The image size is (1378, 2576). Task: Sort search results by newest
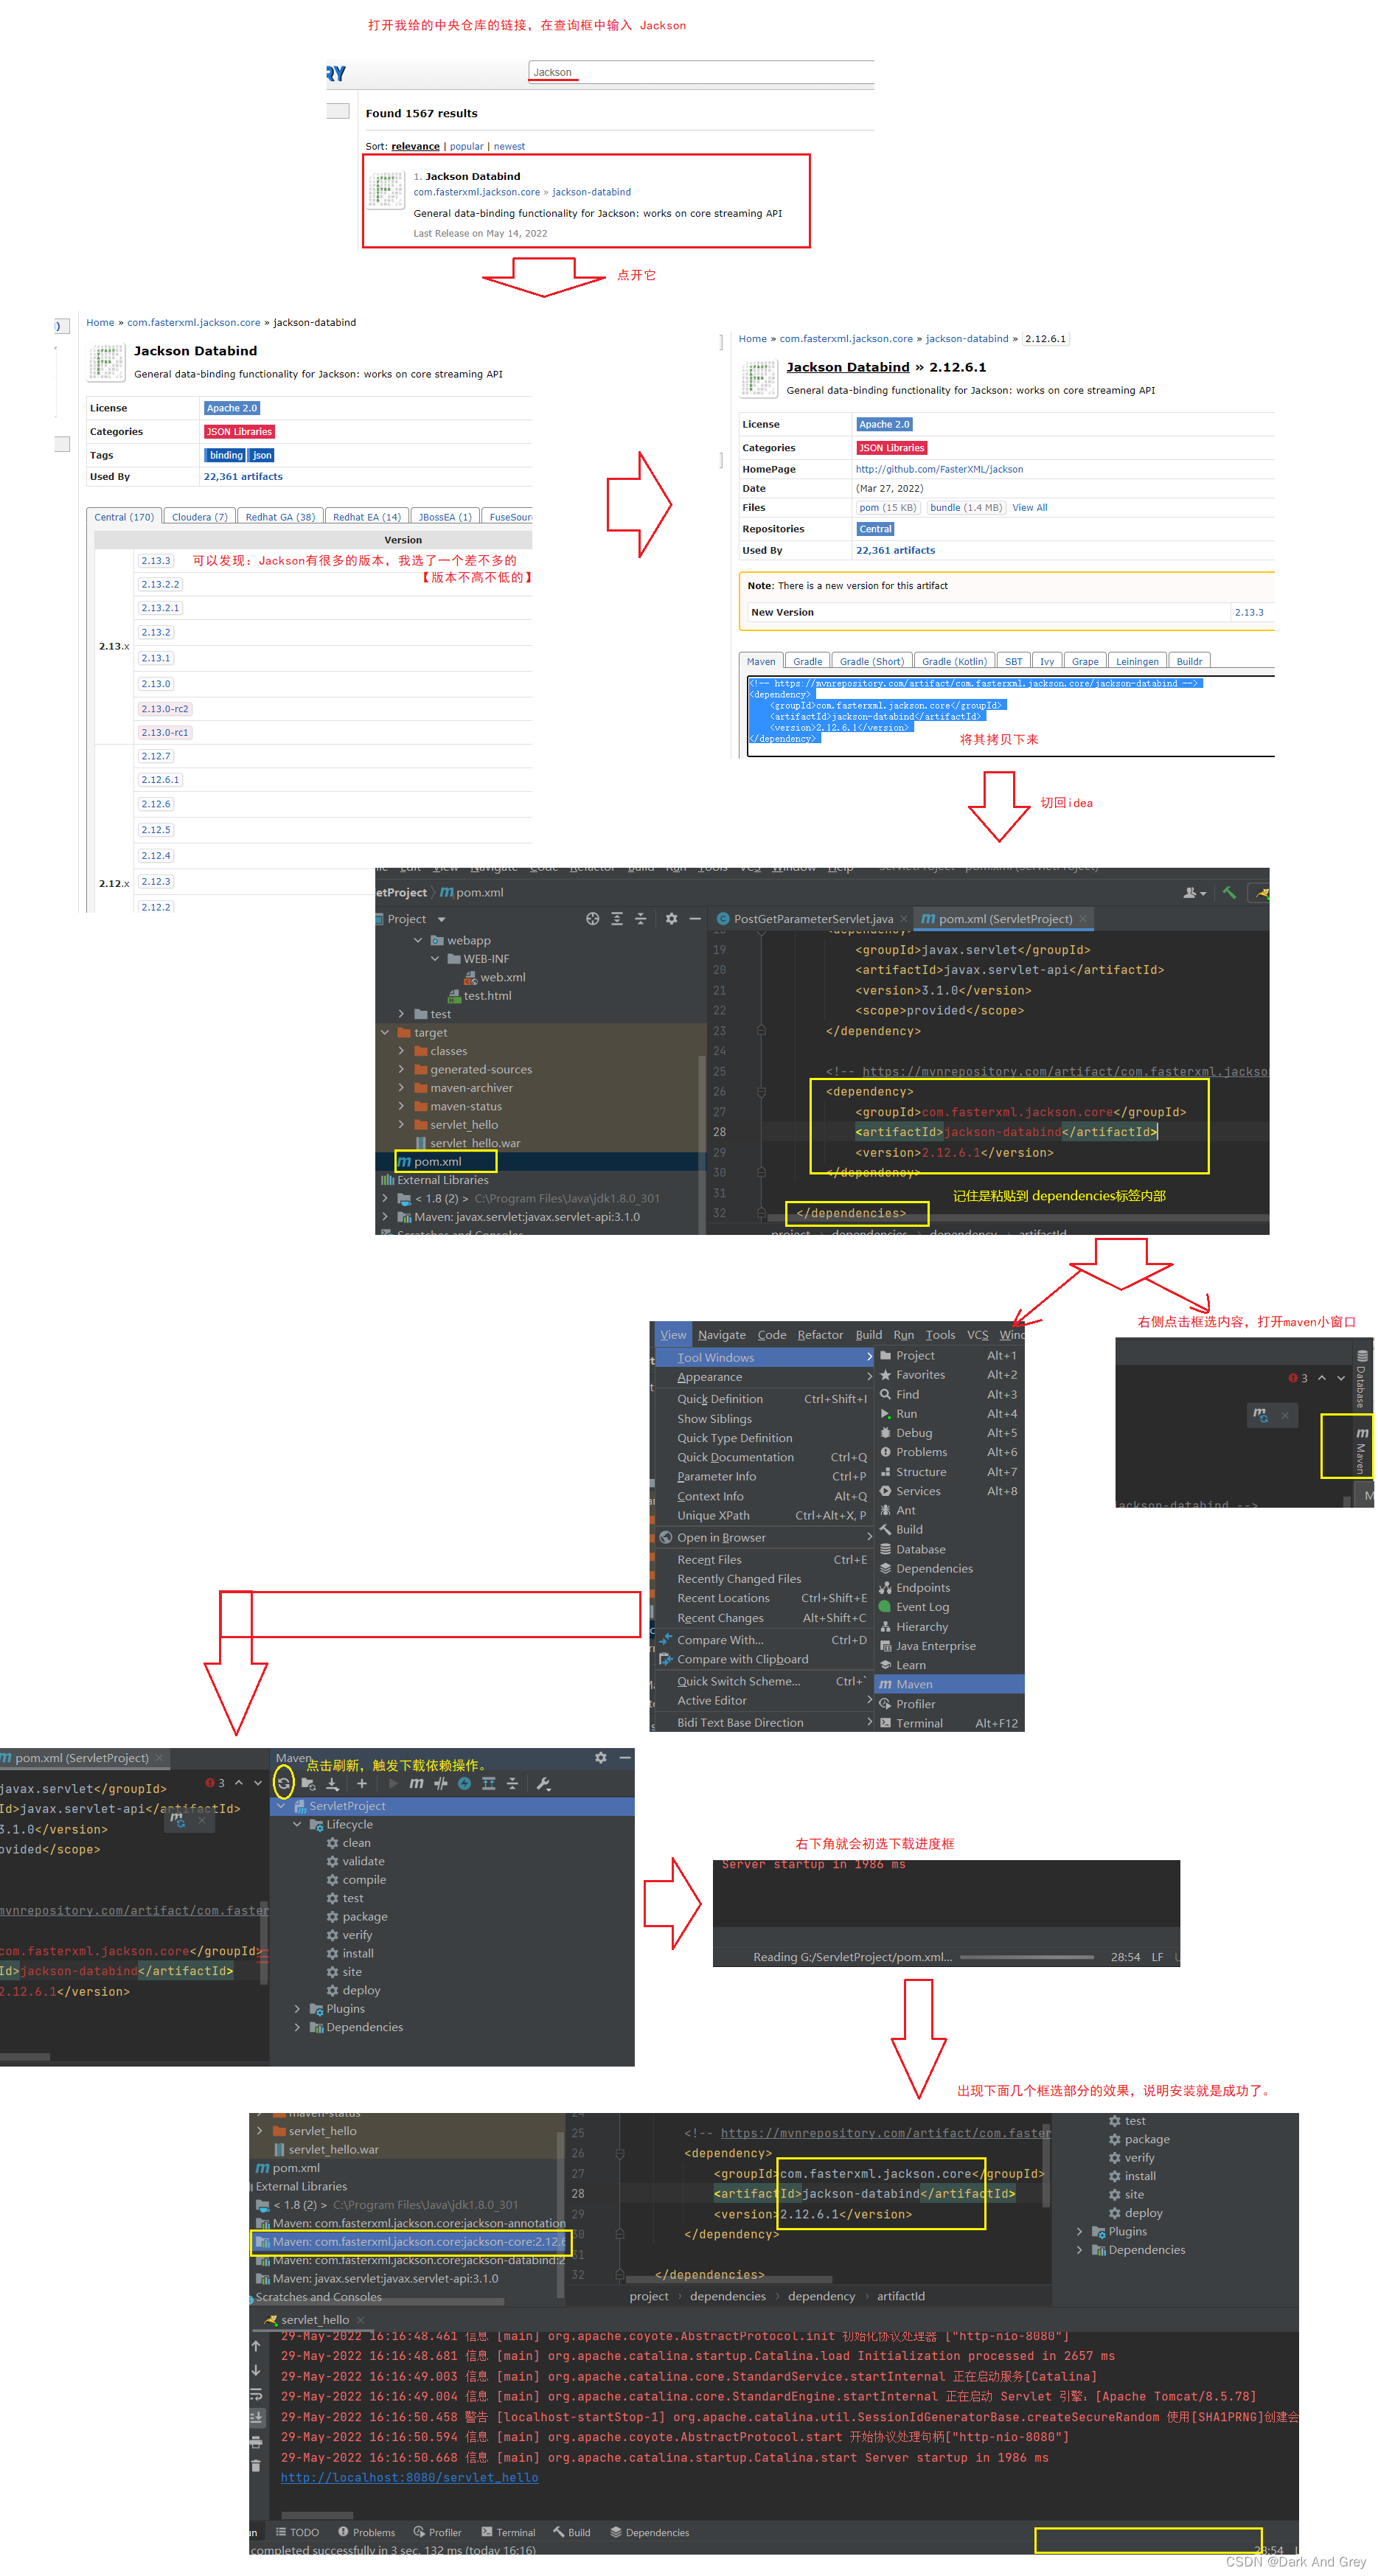tap(509, 146)
